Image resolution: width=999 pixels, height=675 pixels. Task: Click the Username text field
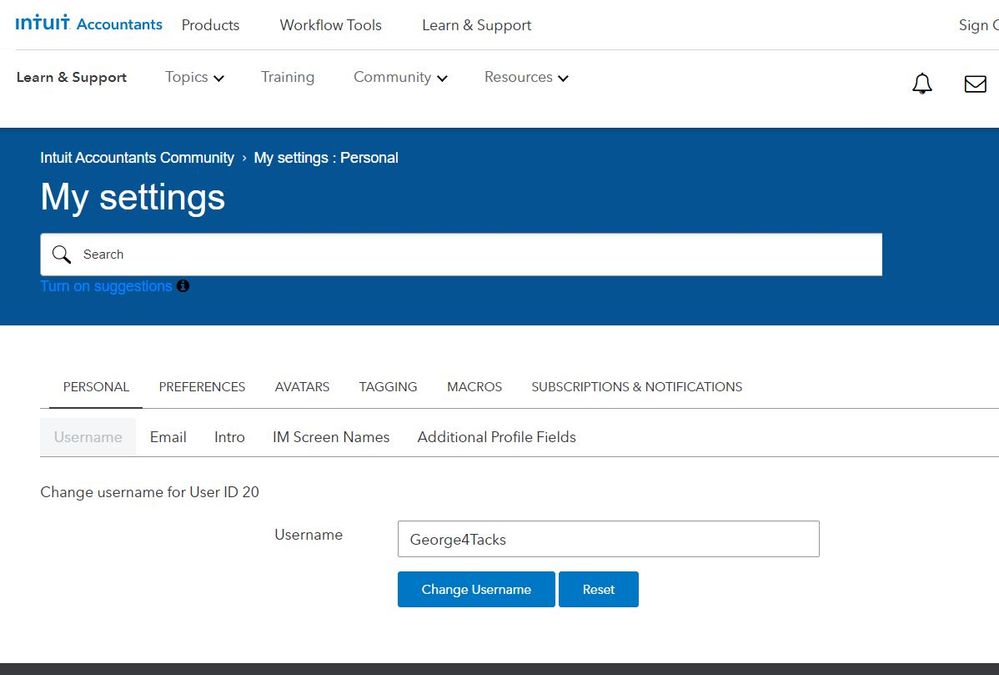tap(608, 539)
